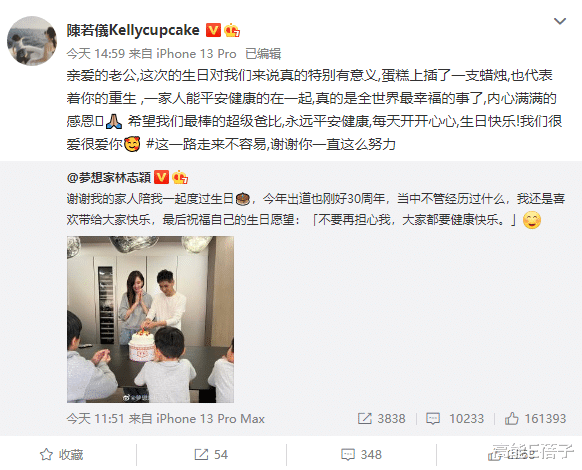Like Kellycupcake's post with thumbs-up button
This screenshot has width=582, height=470.
tap(511, 454)
